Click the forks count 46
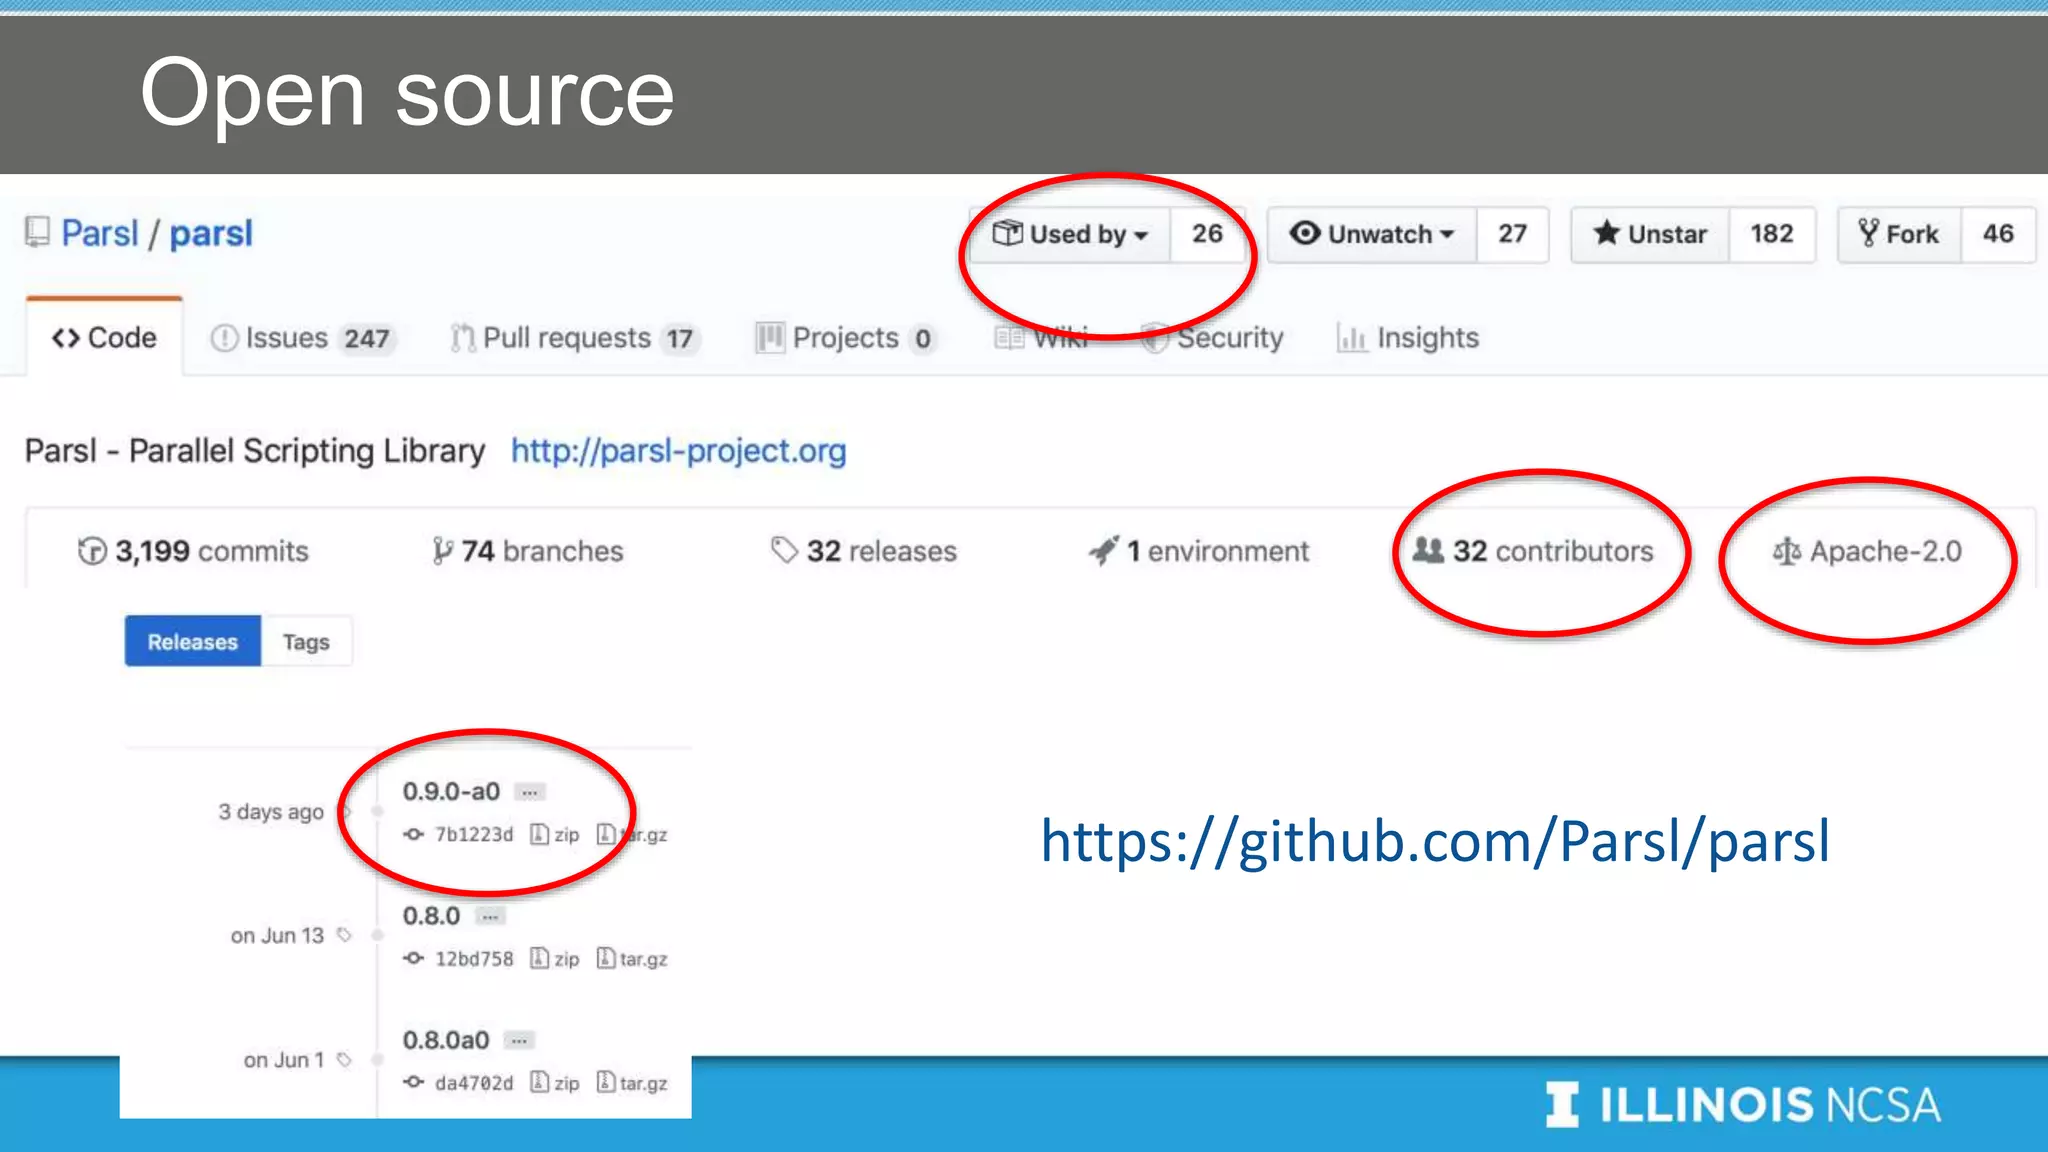 coord(1998,234)
